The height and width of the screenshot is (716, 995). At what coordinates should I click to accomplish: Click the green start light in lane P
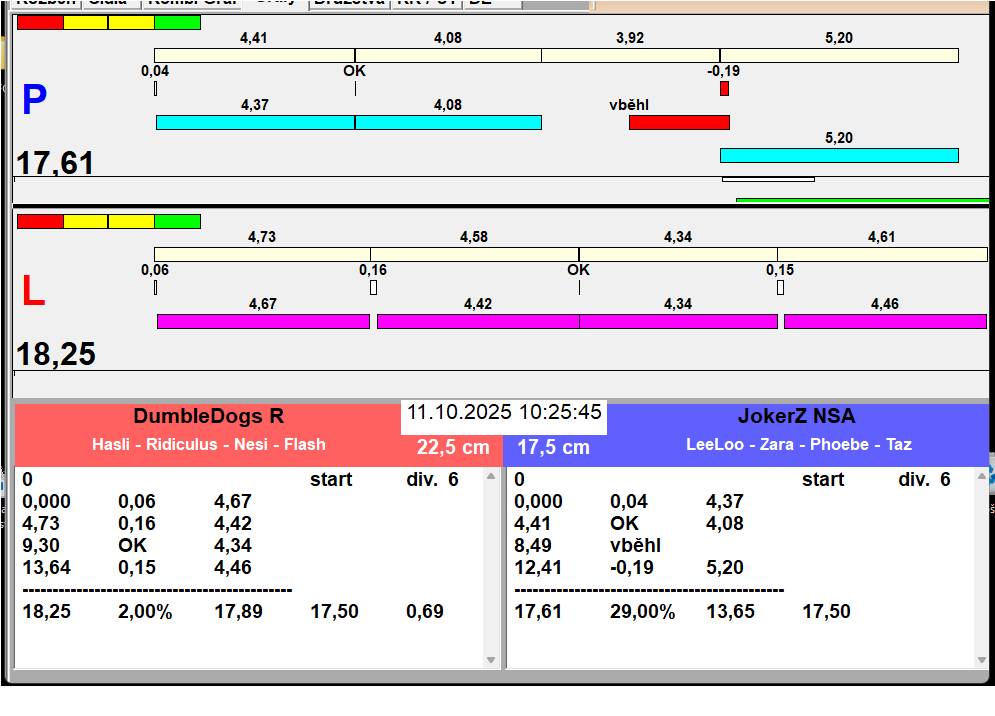(x=178, y=22)
